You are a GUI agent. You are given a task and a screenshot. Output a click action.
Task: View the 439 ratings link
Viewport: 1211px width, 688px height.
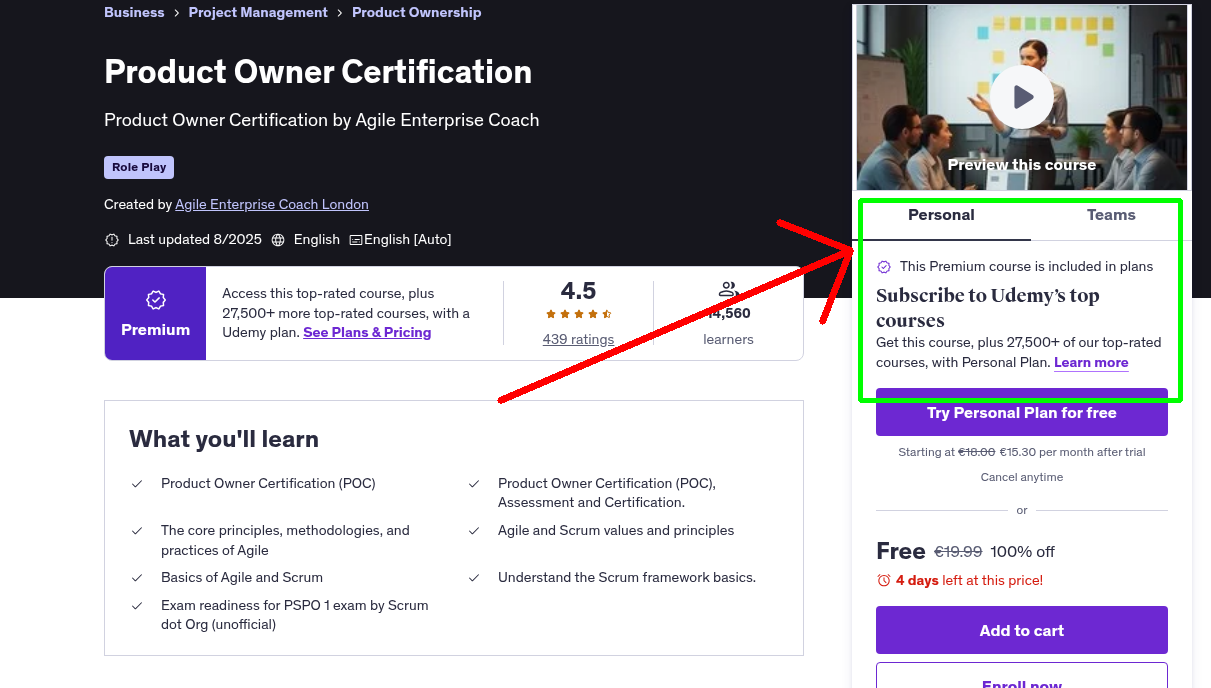point(578,339)
